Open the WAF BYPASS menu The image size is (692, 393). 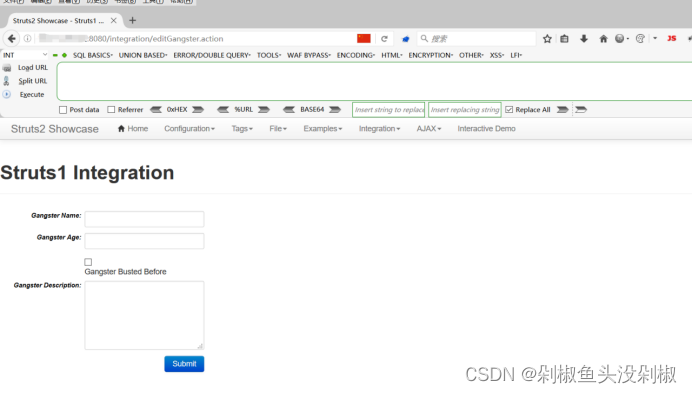[308, 55]
